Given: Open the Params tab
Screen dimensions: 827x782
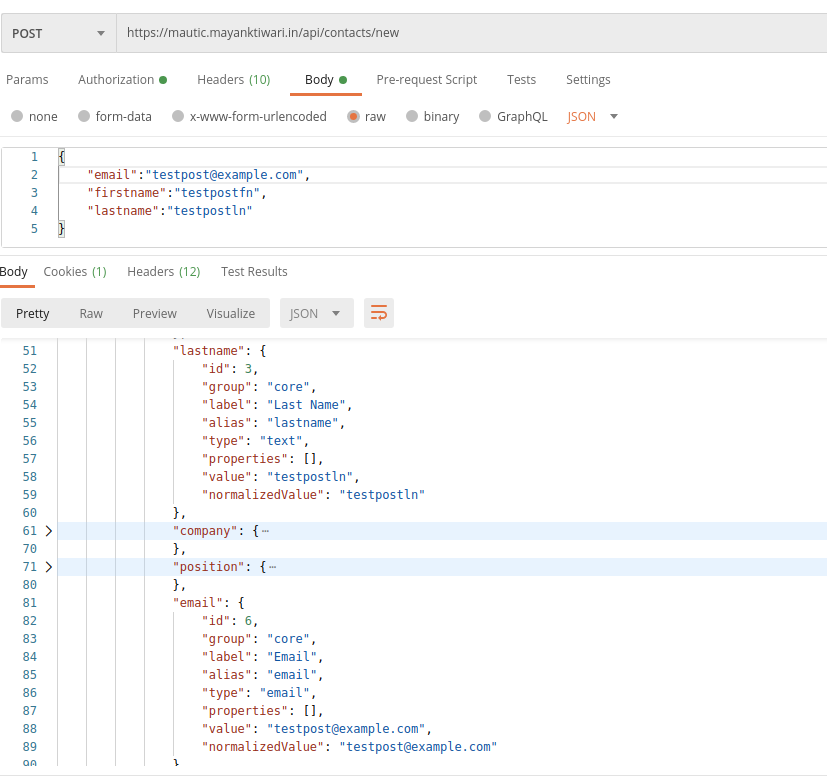Looking at the screenshot, I should tap(27, 80).
